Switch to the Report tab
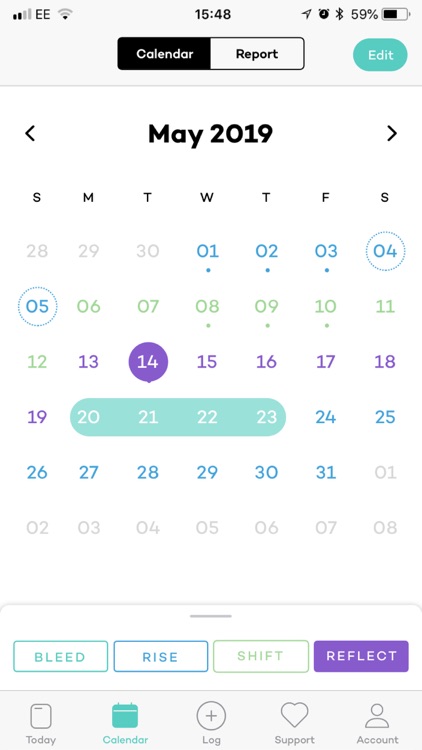This screenshot has height=750, width=422. click(x=257, y=54)
